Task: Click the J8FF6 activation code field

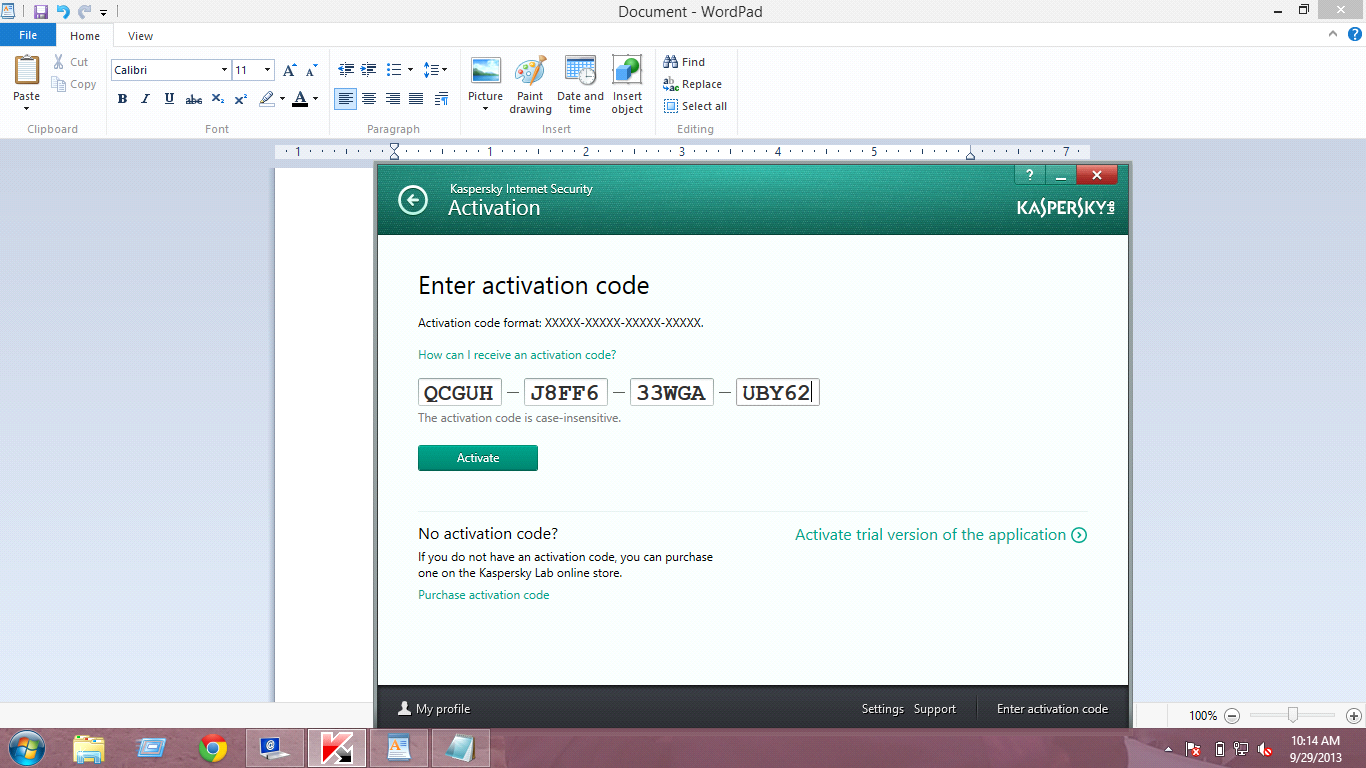Action: pyautogui.click(x=566, y=392)
